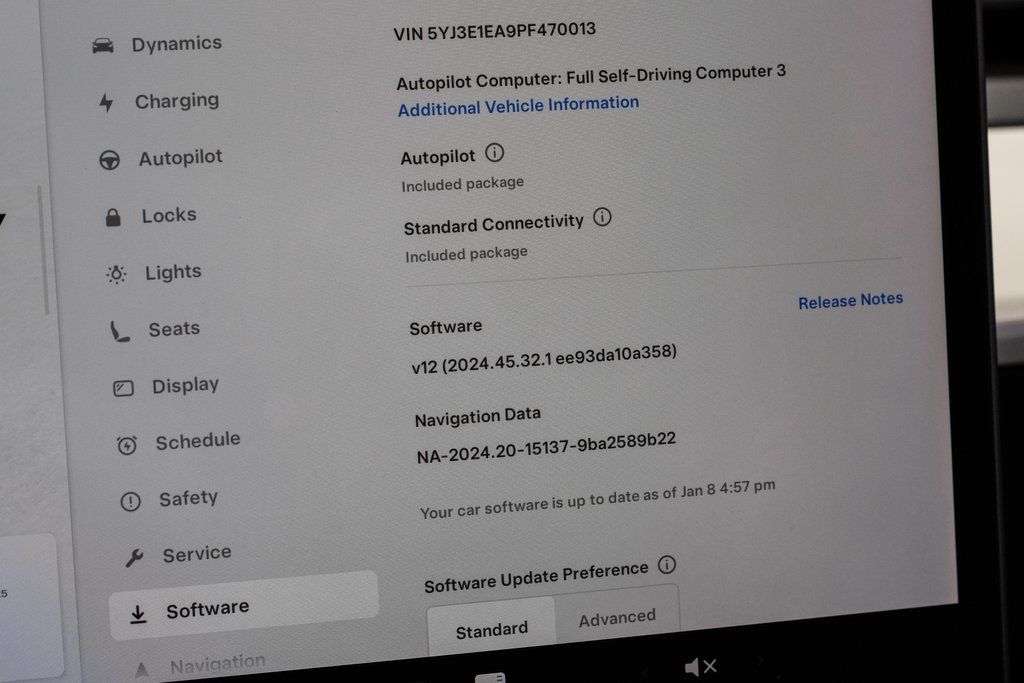Select the Standard update preference tab

pyautogui.click(x=491, y=628)
